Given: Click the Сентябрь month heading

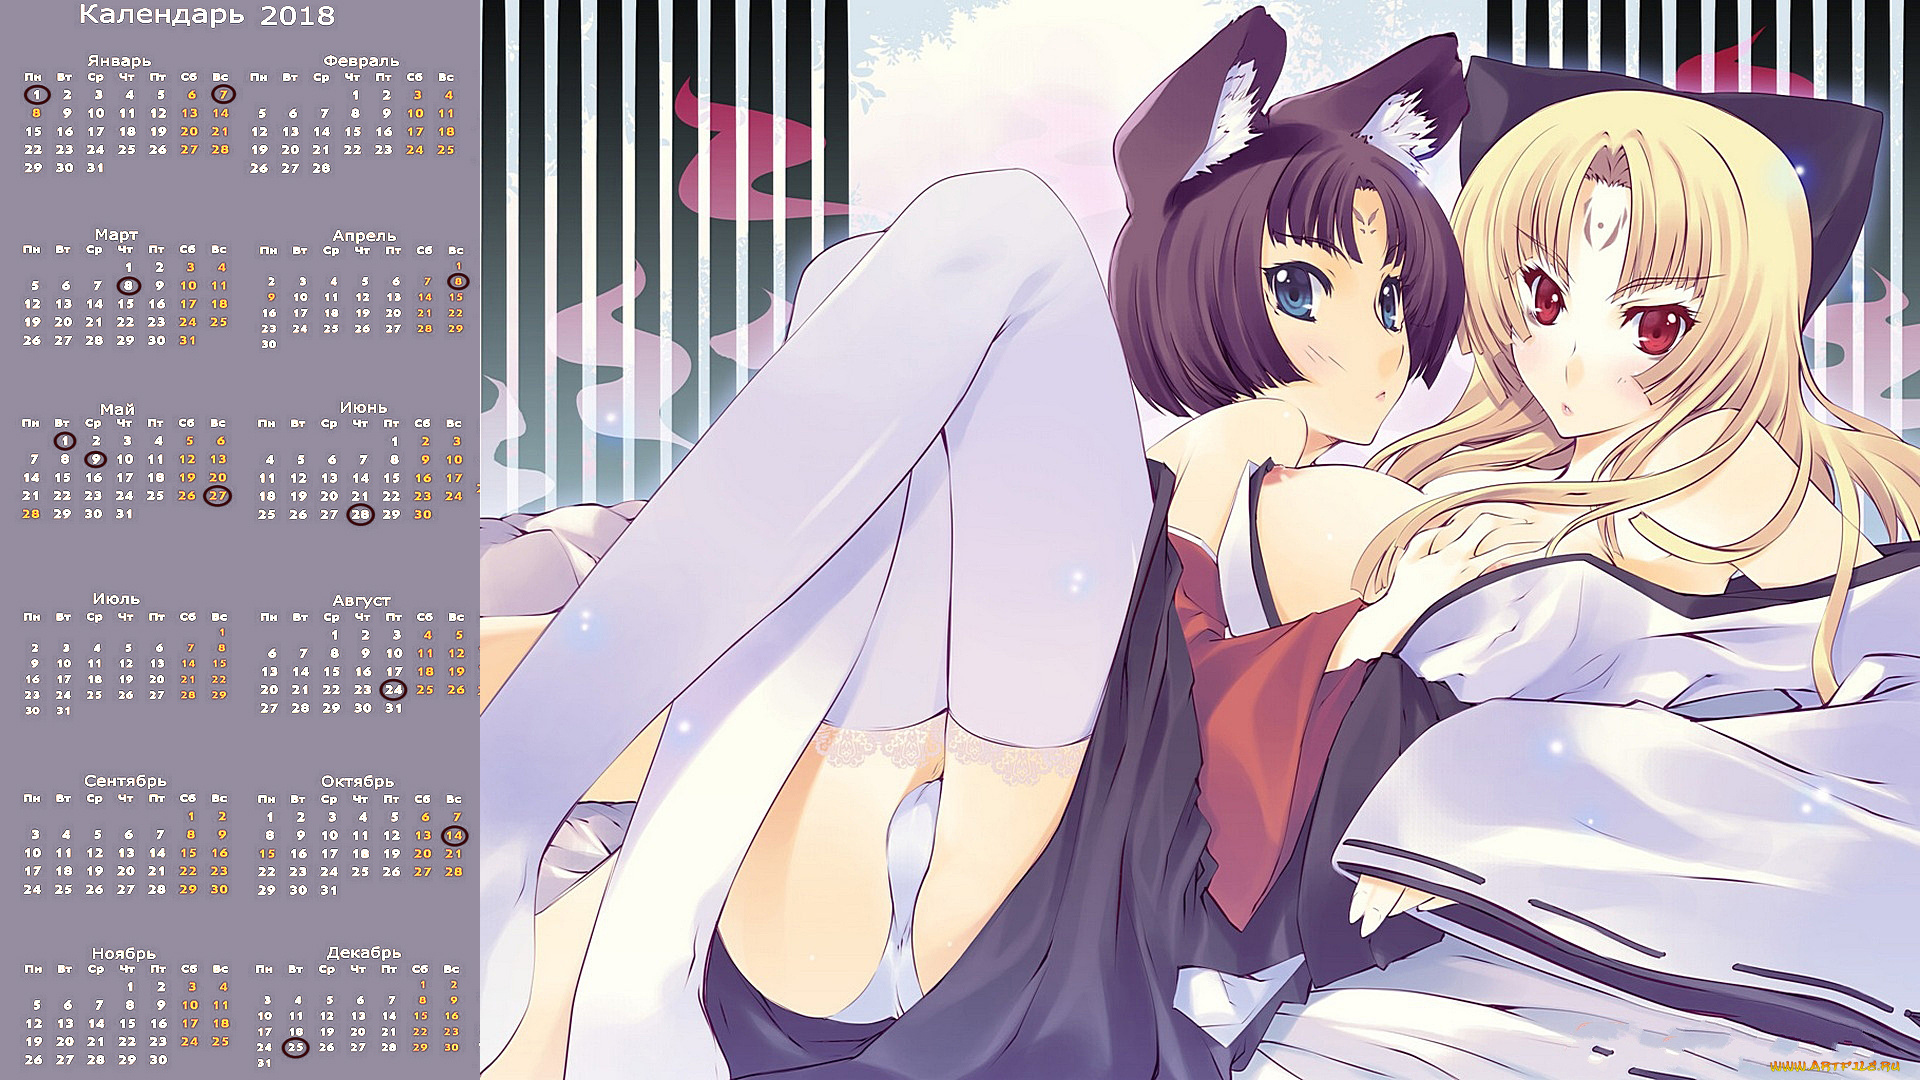Looking at the screenshot, I should tap(125, 781).
